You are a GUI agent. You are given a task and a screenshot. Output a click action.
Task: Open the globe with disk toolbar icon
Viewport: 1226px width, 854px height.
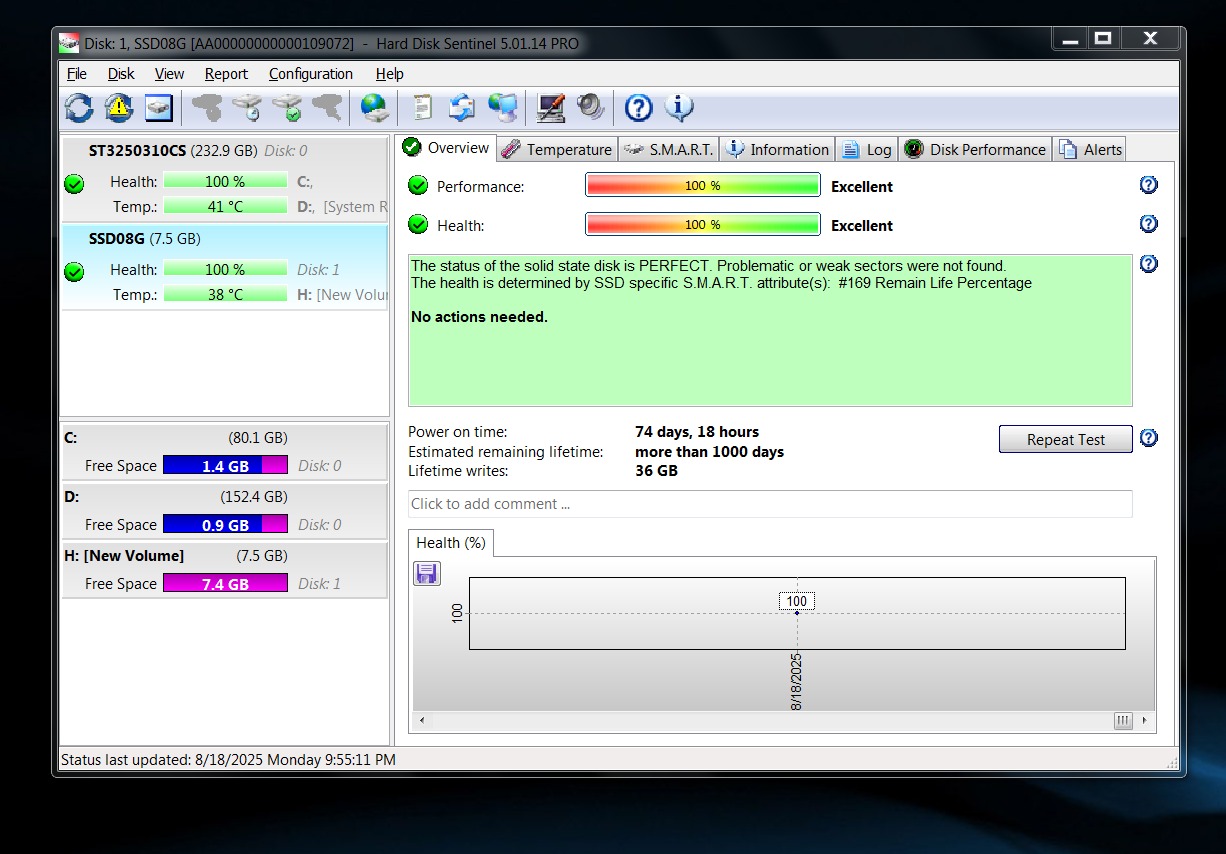click(374, 108)
